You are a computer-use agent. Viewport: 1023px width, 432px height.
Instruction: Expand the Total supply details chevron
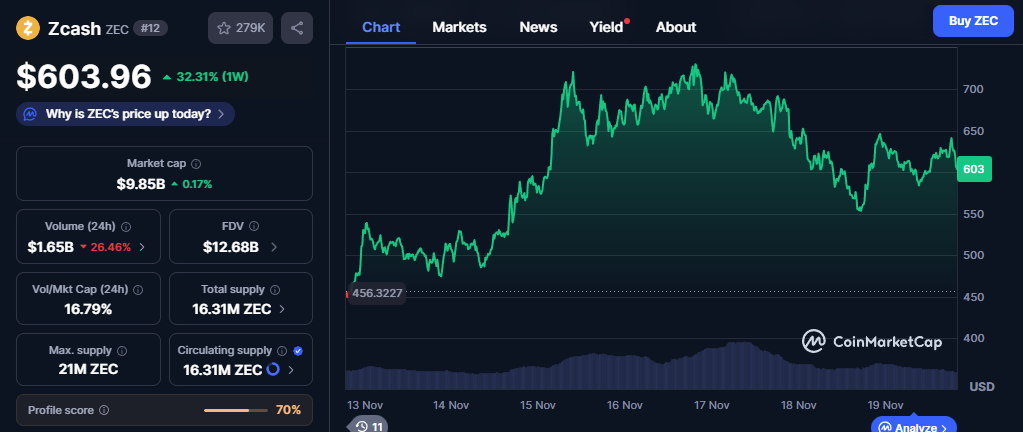click(282, 310)
